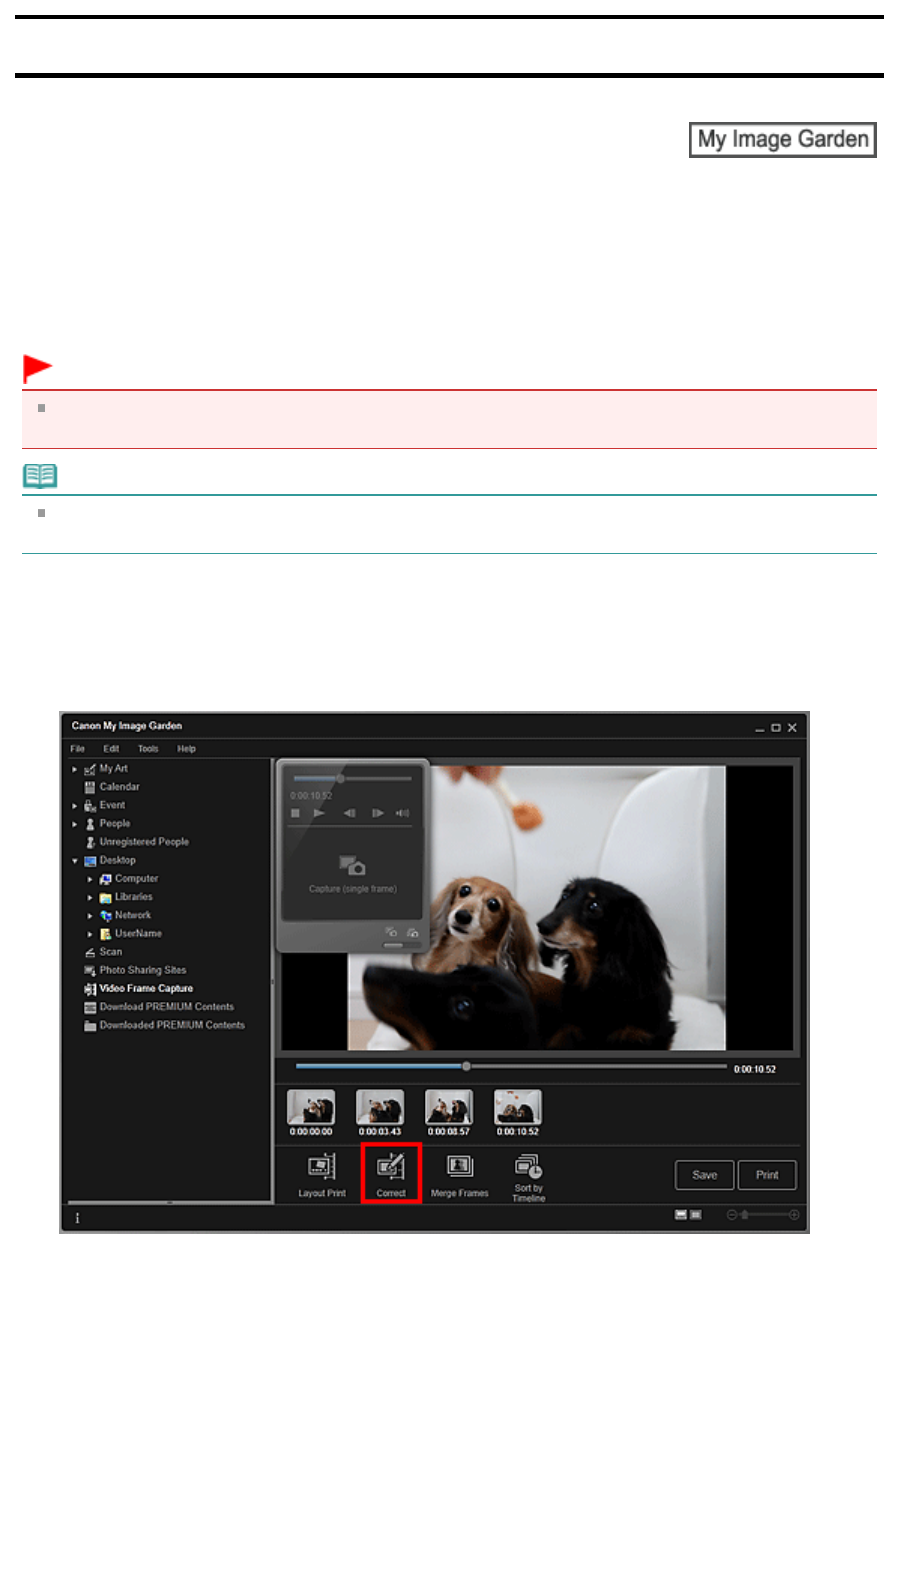Select captured frame at 0:00:08.57
Image resolution: width=899 pixels, height=1570 pixels.
pyautogui.click(x=449, y=1107)
